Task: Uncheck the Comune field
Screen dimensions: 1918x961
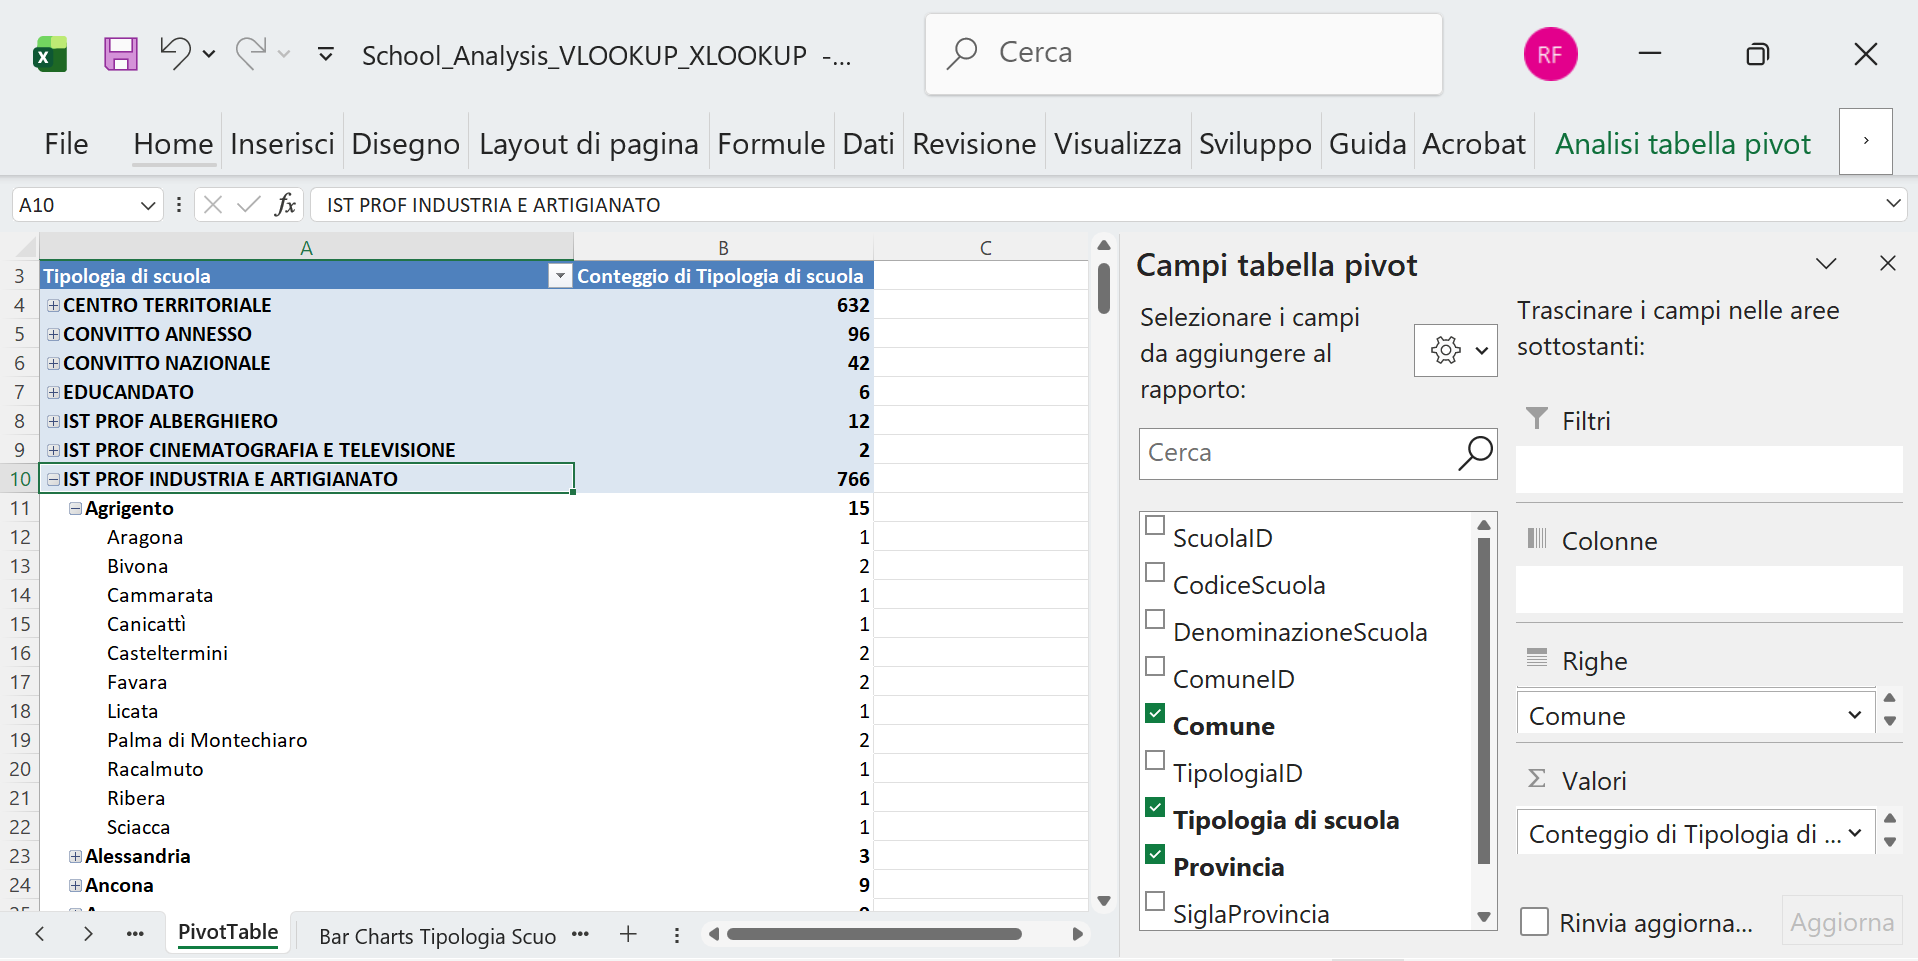Action: pos(1155,713)
